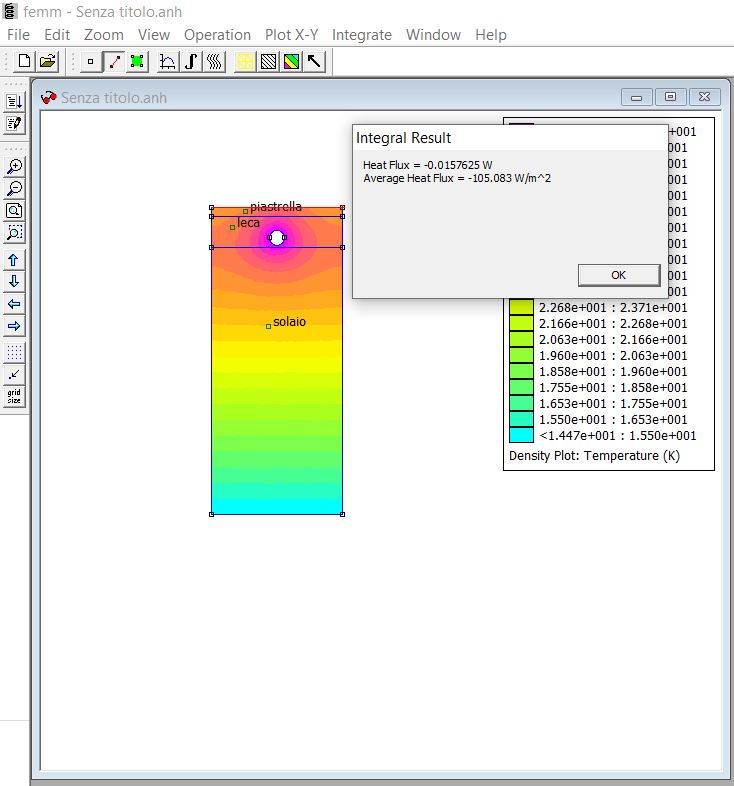Screen dimensions: 734x786
Task: Click the cyan legend color swatch
Action: pos(521,435)
